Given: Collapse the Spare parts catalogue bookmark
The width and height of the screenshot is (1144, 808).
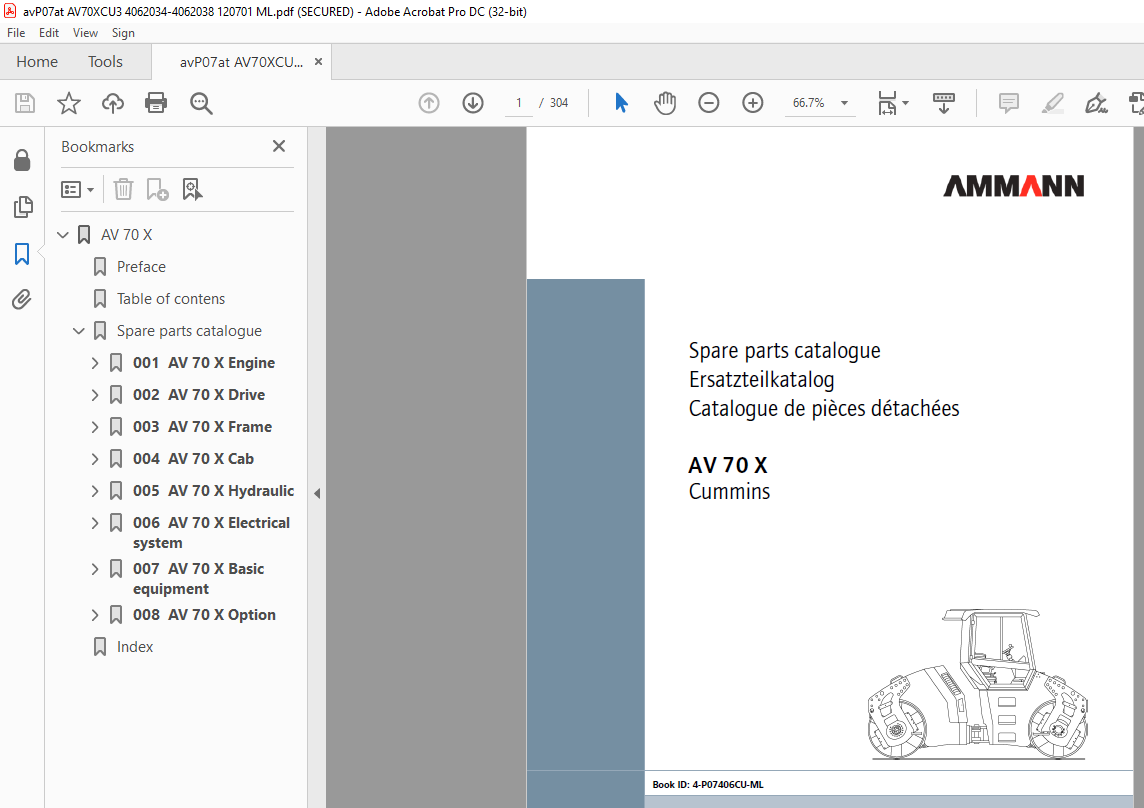Looking at the screenshot, I should pos(79,331).
